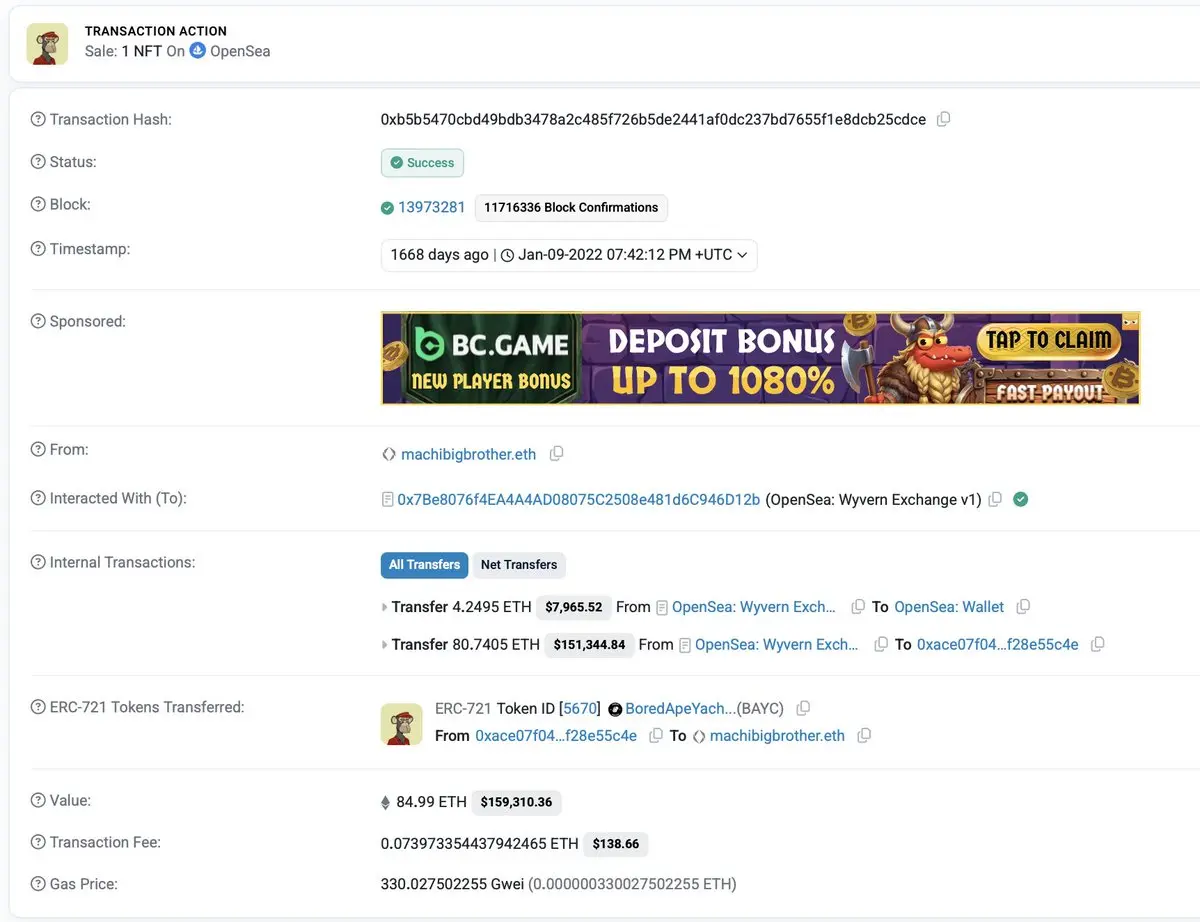Click the $7,965.52 price badge
Viewport: 1200px width, 922px height.
point(572,607)
